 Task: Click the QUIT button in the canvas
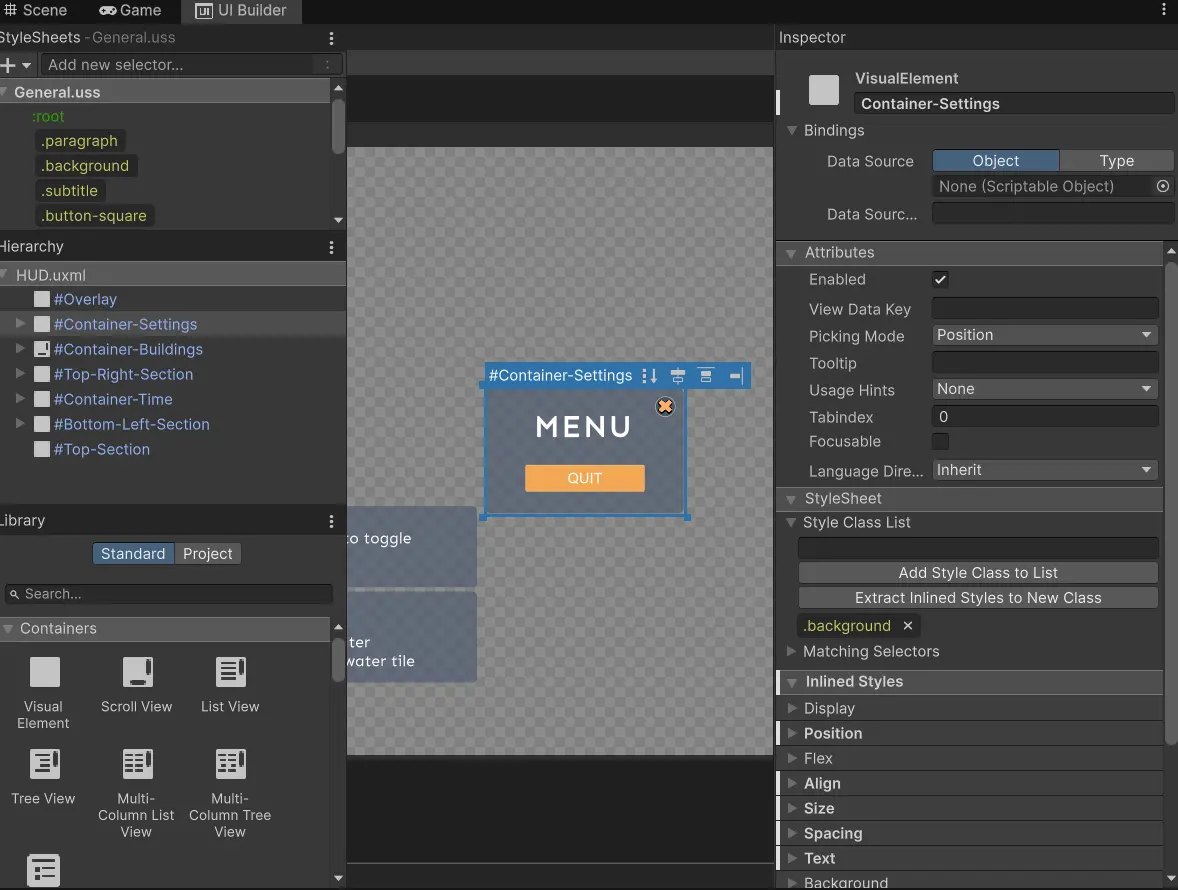tap(584, 478)
